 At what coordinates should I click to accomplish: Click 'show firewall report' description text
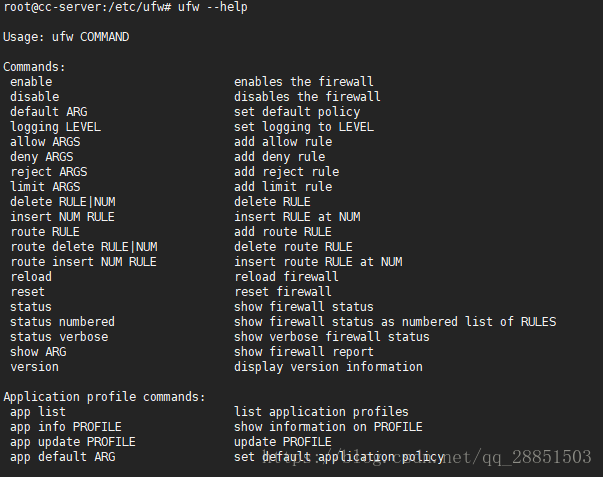click(x=304, y=352)
